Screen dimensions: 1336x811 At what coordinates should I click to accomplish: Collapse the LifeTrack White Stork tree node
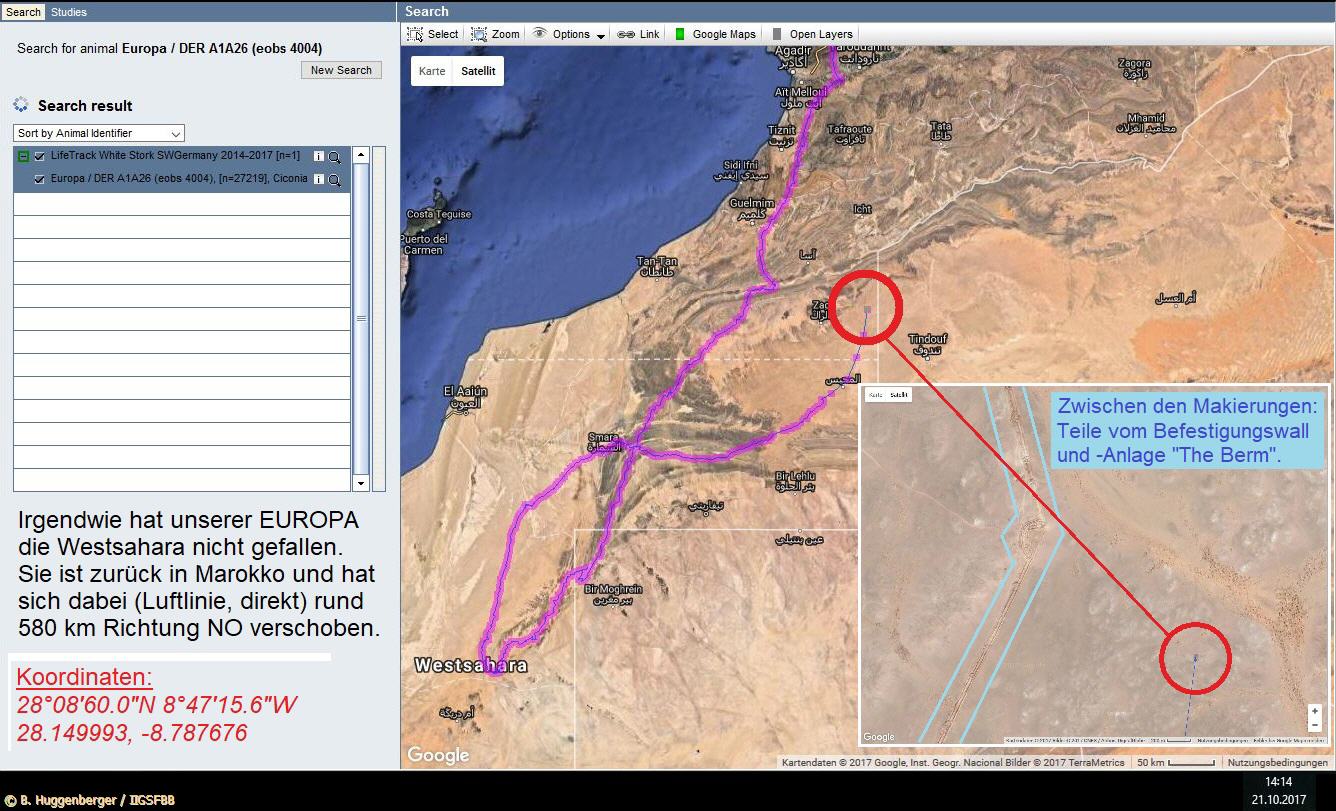(x=24, y=157)
